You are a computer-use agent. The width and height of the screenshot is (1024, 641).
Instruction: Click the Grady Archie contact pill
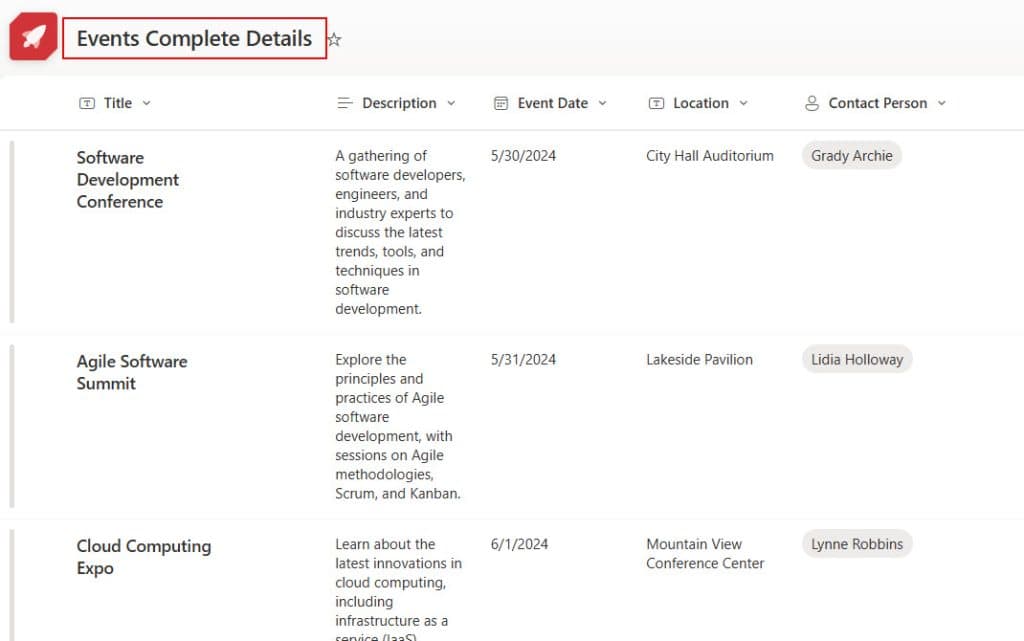click(x=851, y=155)
